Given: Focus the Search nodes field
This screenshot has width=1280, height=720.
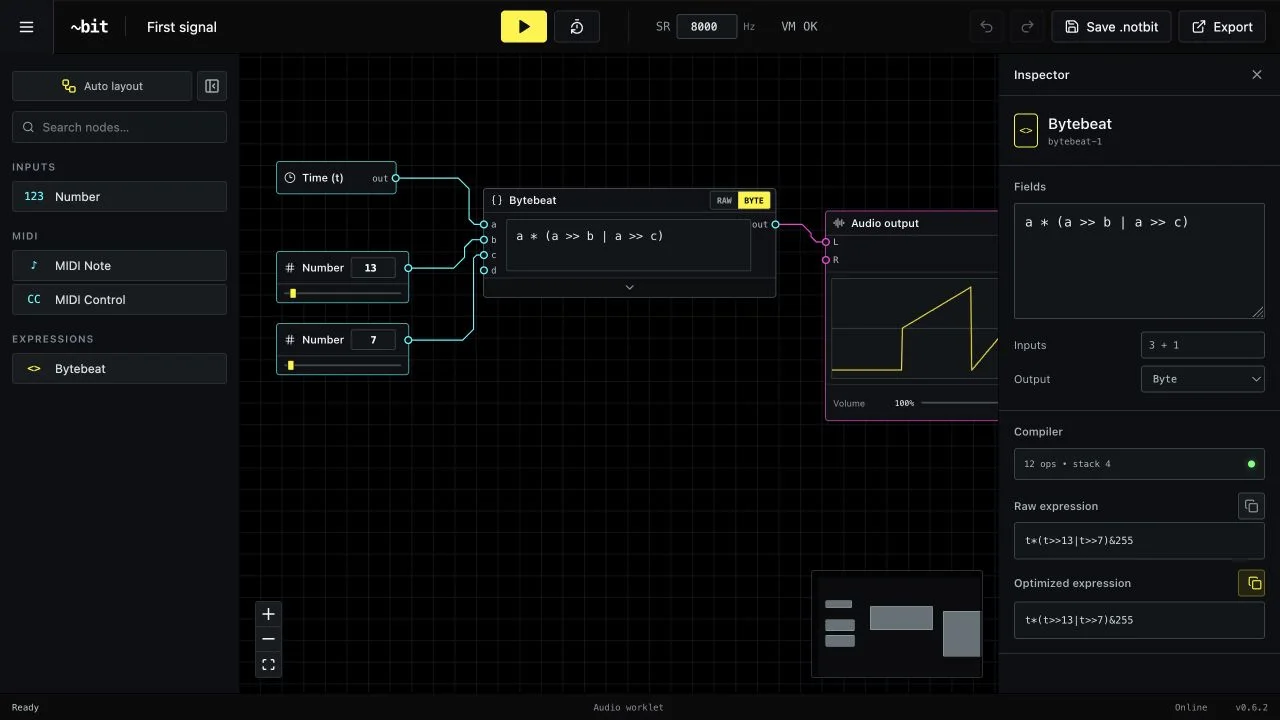Looking at the screenshot, I should [119, 127].
